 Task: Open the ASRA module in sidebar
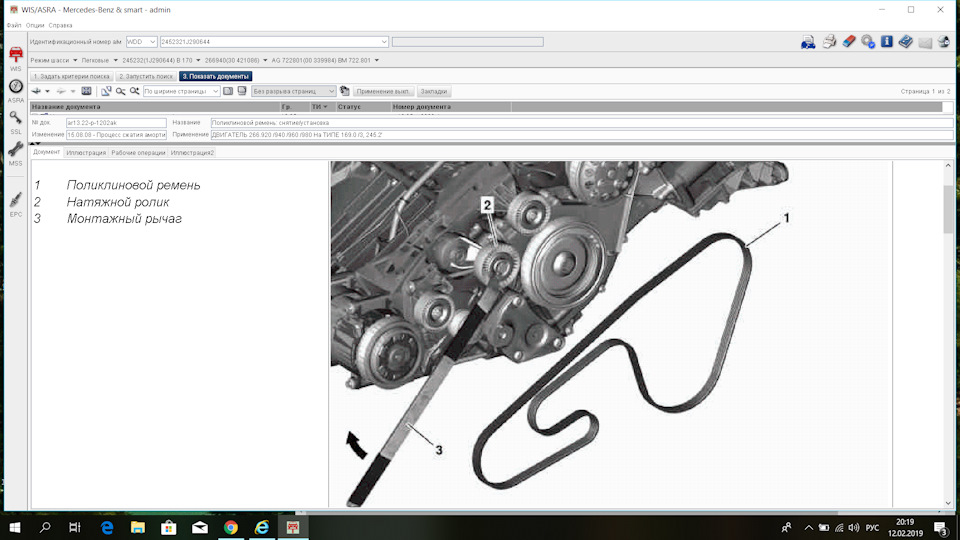(16, 91)
